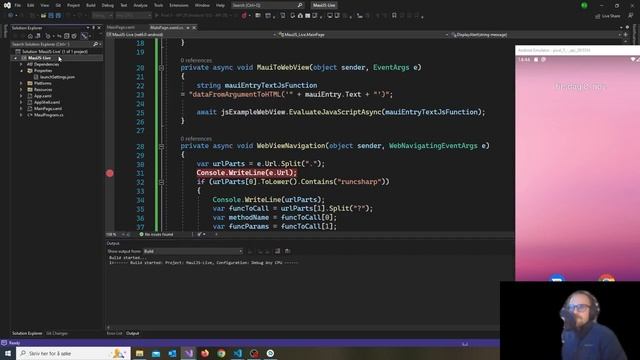Remove the breakpoint on line 31

point(110,173)
